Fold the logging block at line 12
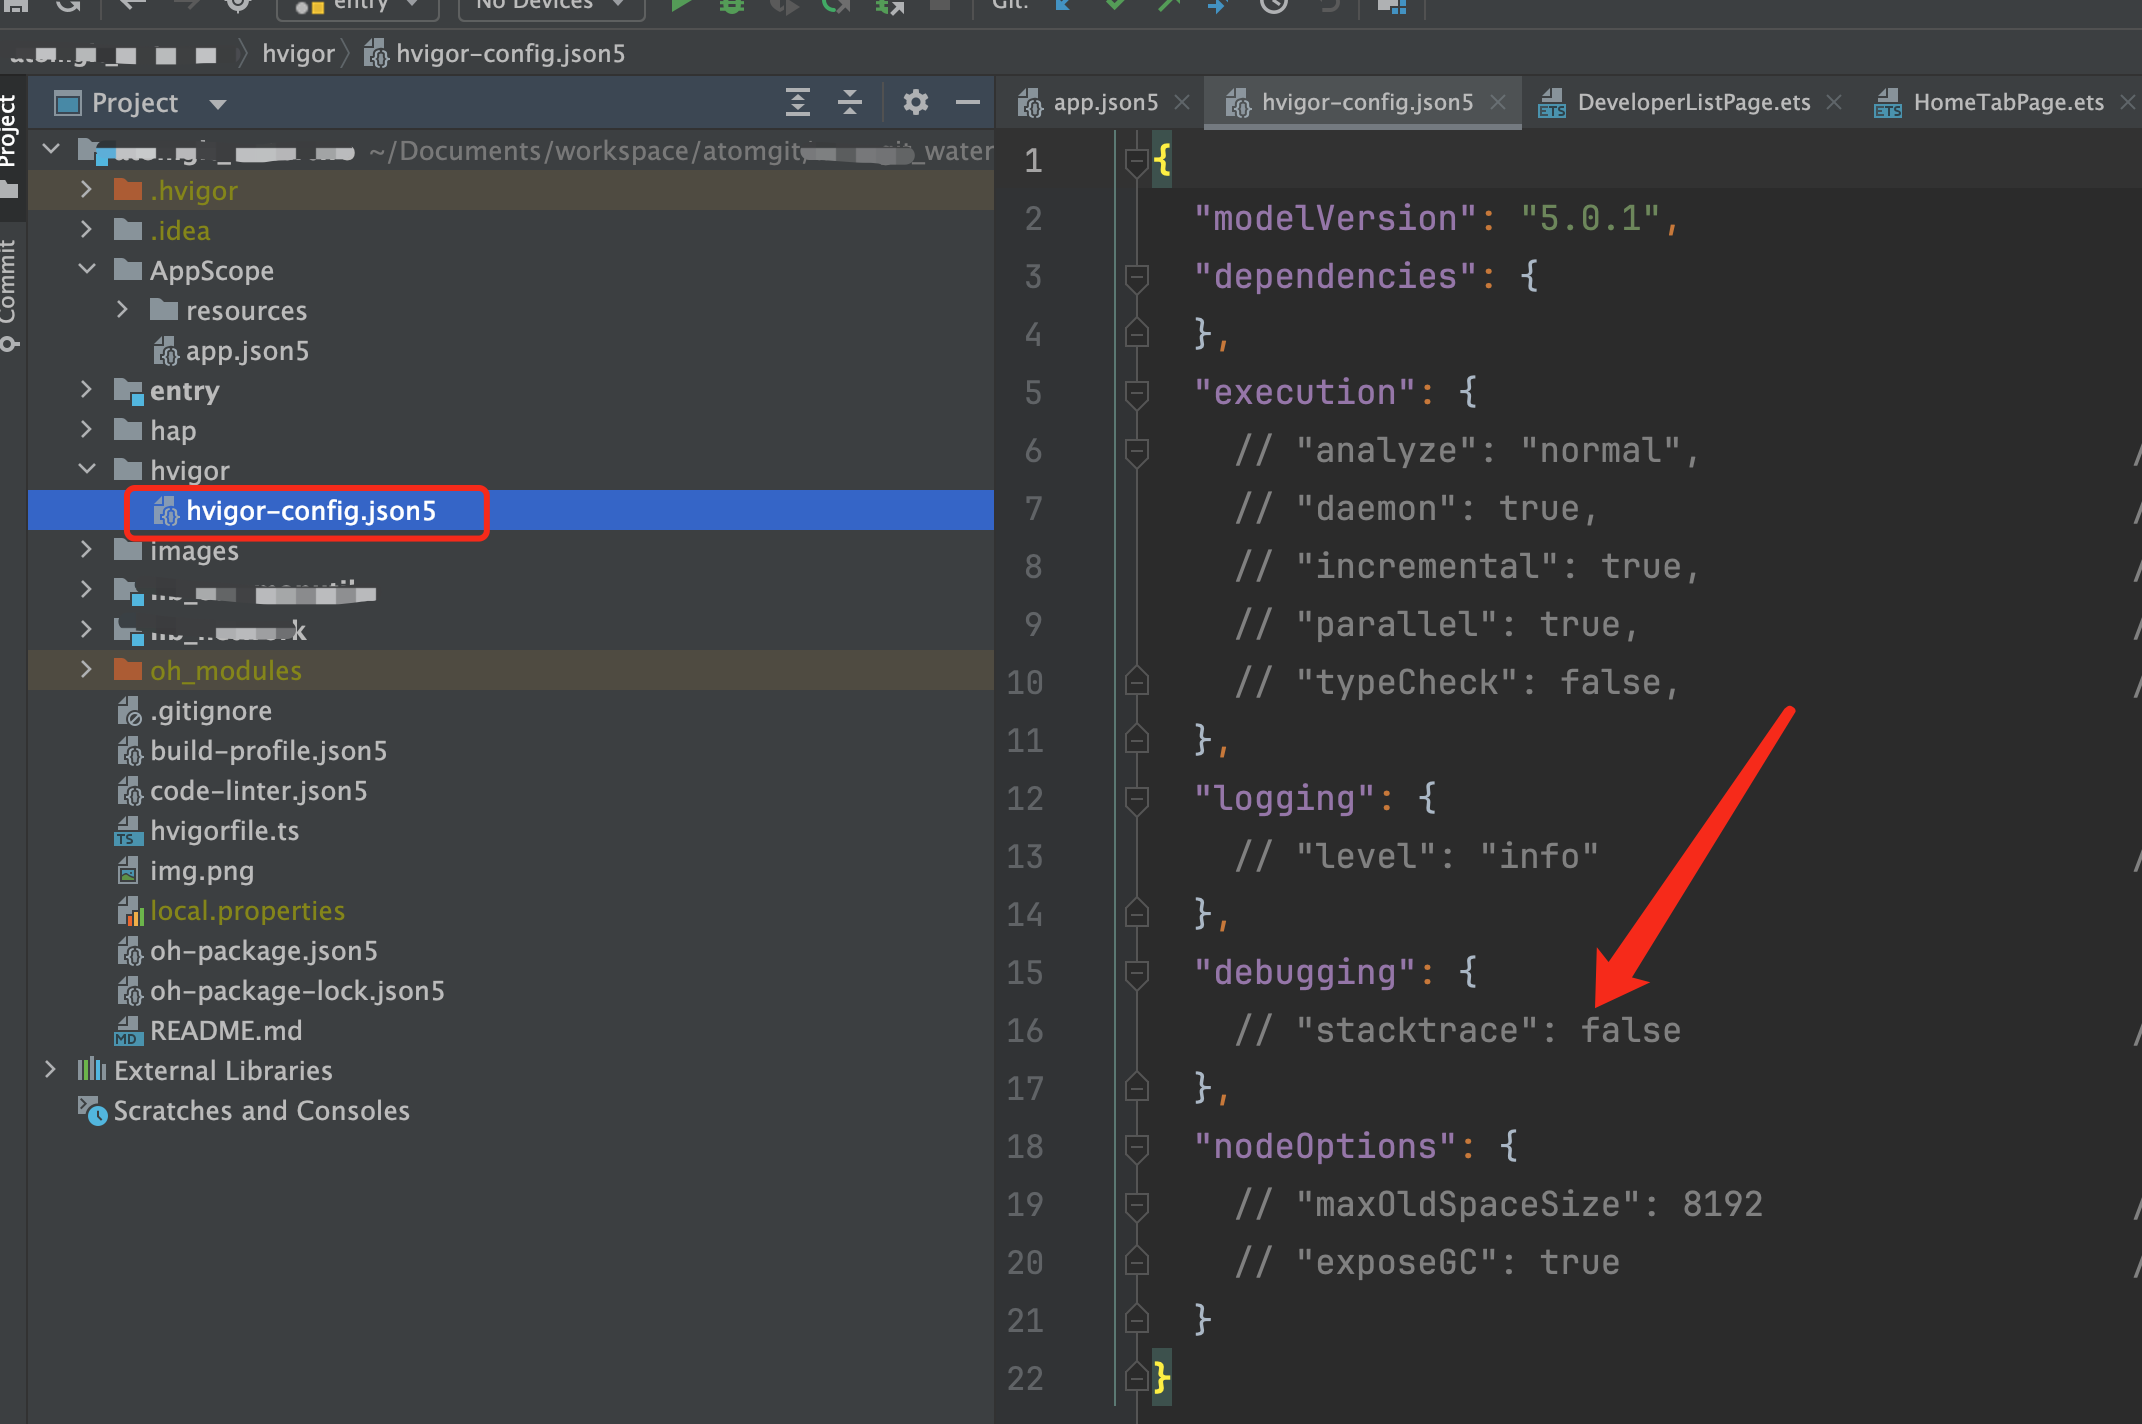The image size is (2142, 1424). pyautogui.click(x=1136, y=798)
